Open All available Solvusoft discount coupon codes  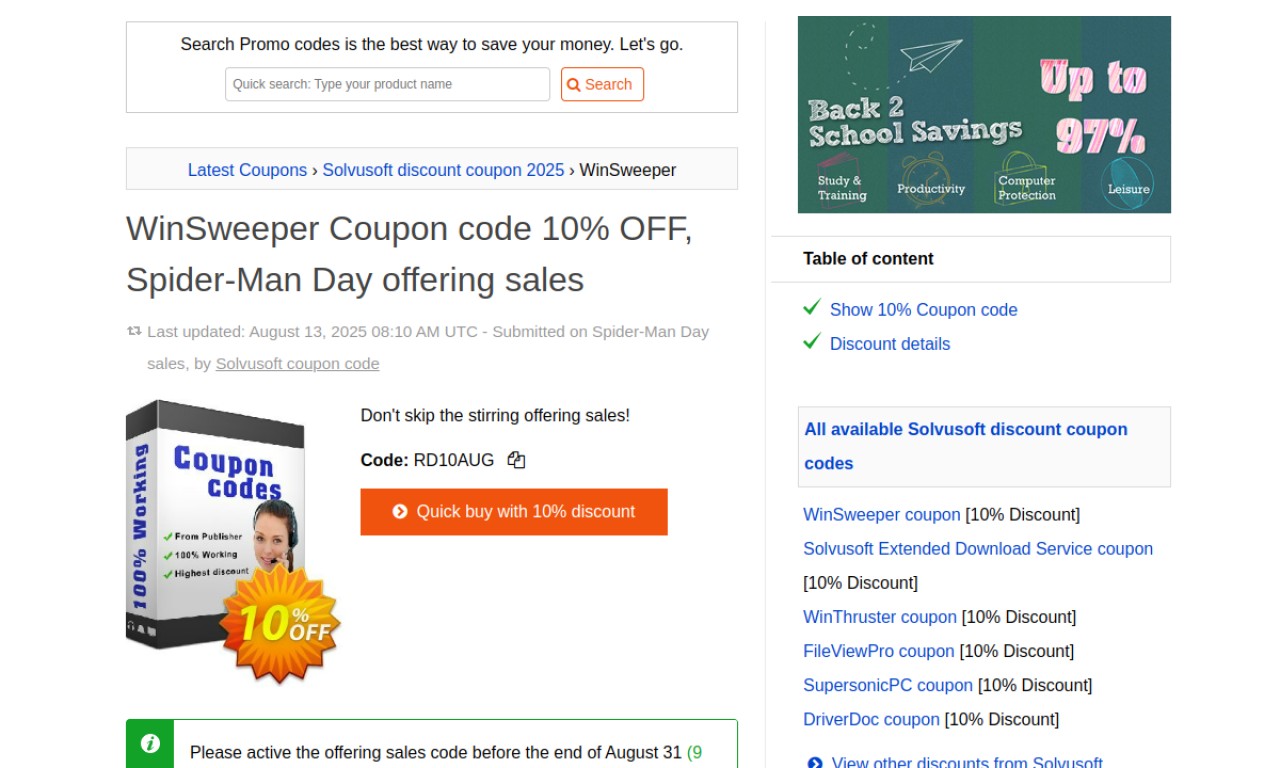point(966,446)
